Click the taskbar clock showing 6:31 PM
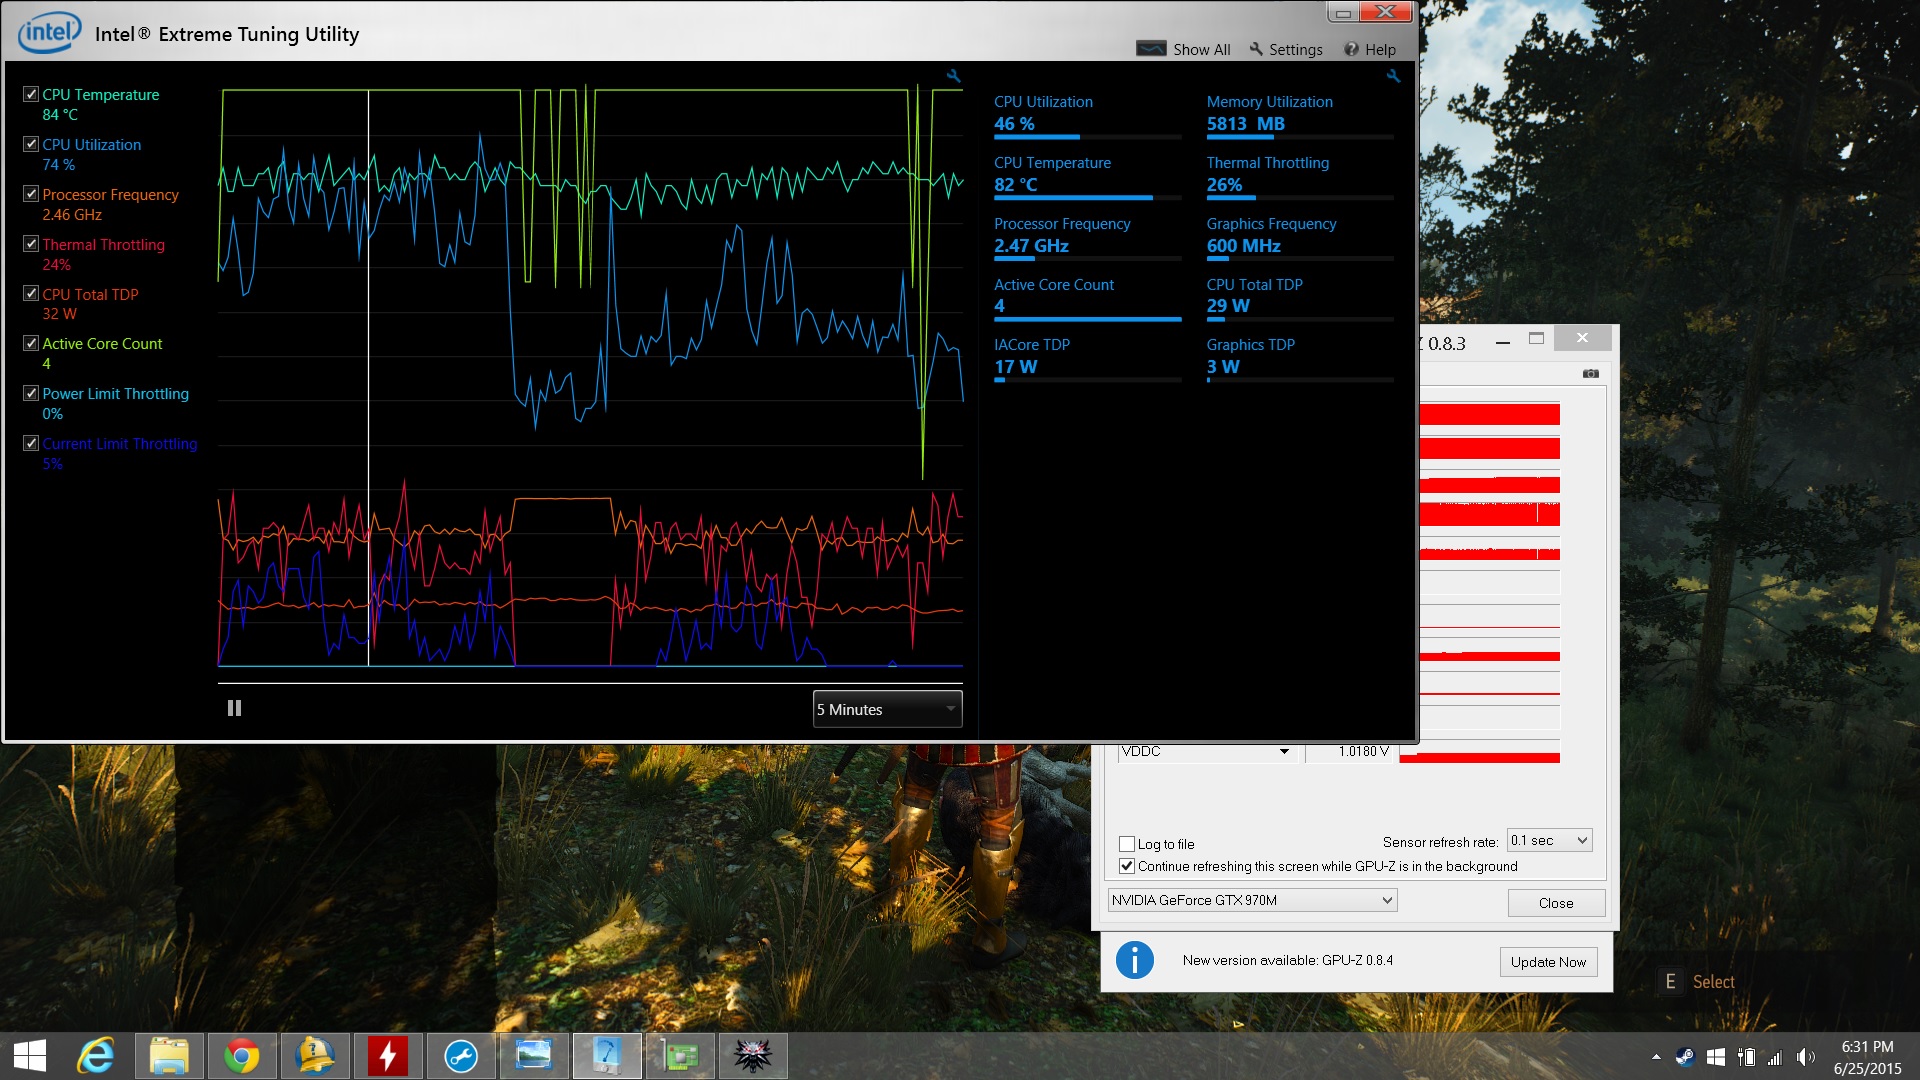This screenshot has width=1920, height=1080. [x=1867, y=1057]
